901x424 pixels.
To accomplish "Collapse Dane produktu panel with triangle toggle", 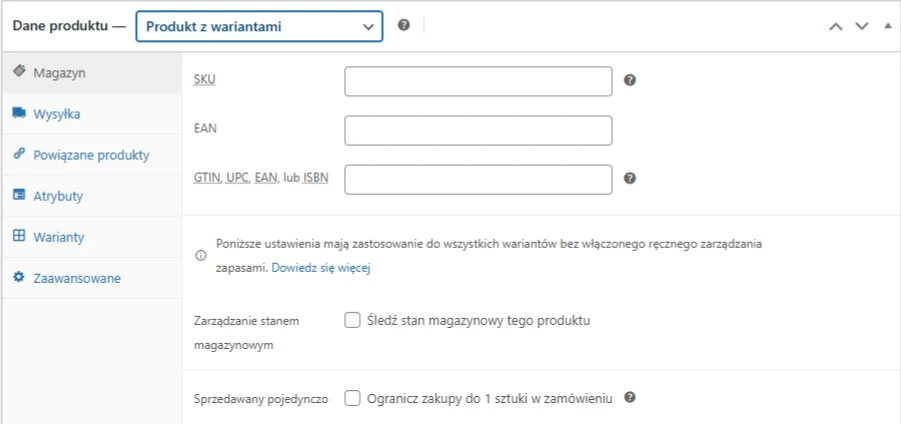I will point(887,26).
